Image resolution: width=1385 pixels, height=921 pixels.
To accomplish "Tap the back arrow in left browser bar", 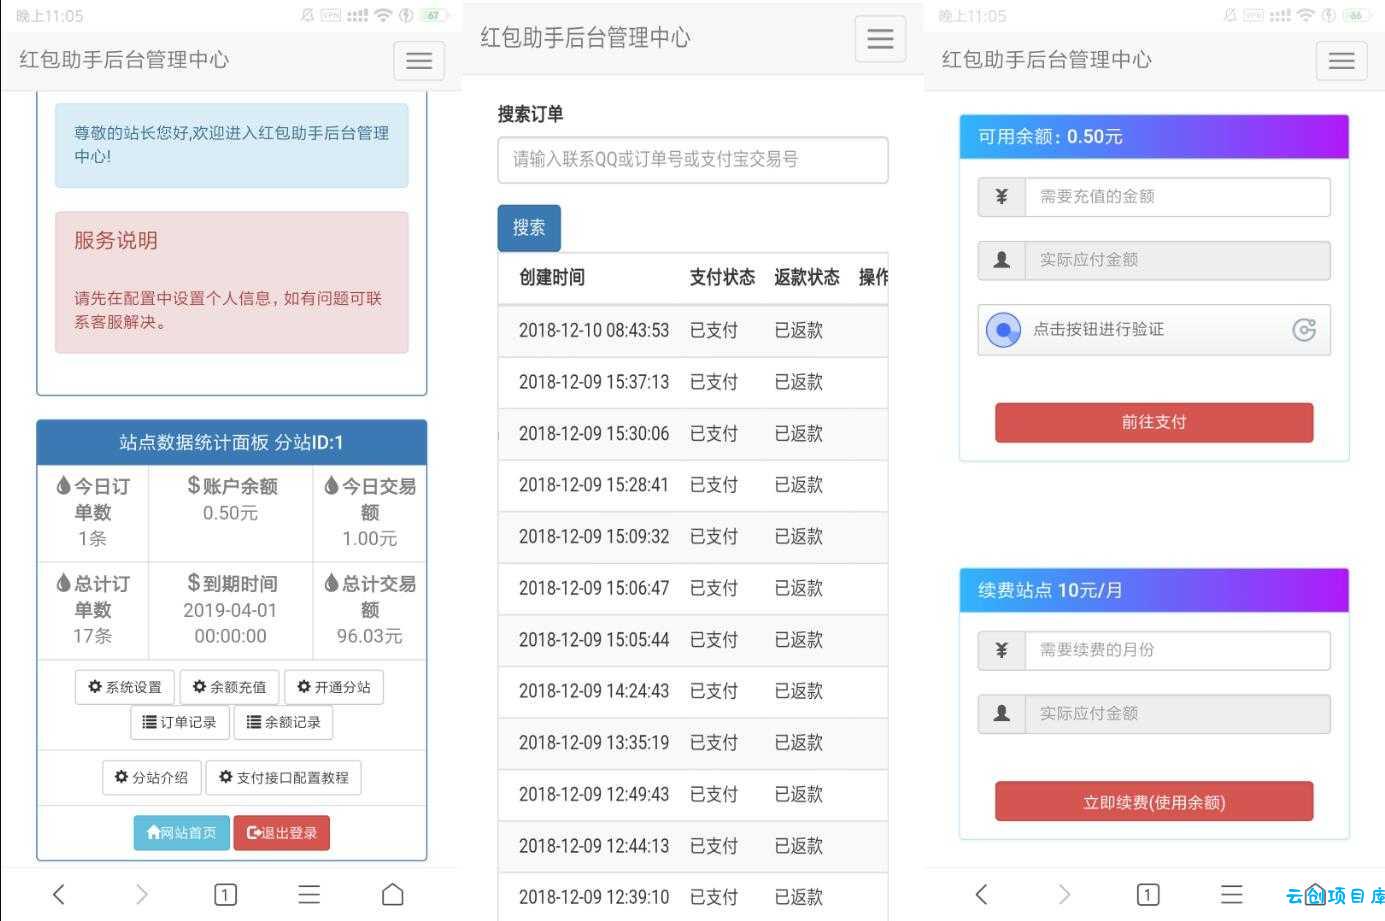I will coord(59,894).
